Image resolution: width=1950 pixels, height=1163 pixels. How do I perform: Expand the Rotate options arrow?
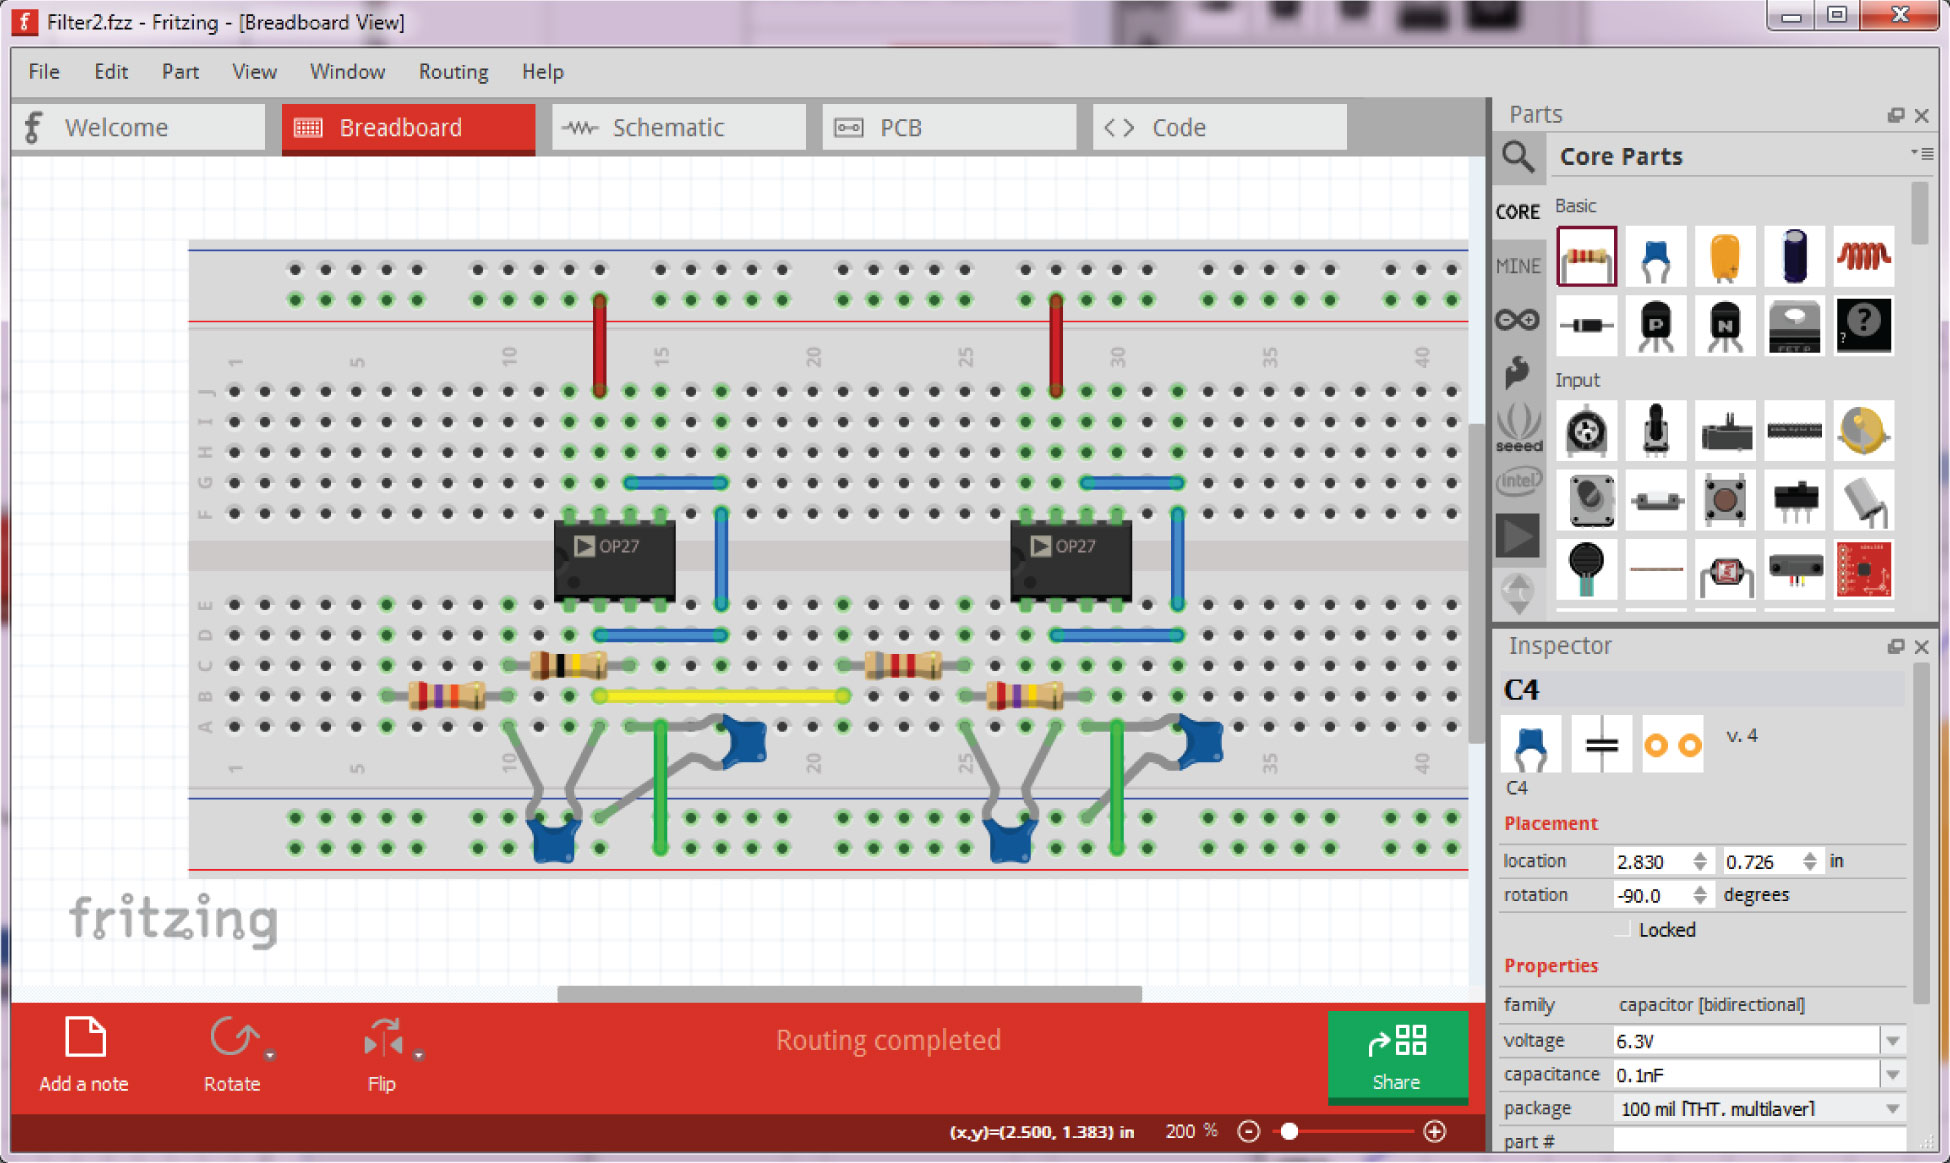pyautogui.click(x=270, y=1055)
